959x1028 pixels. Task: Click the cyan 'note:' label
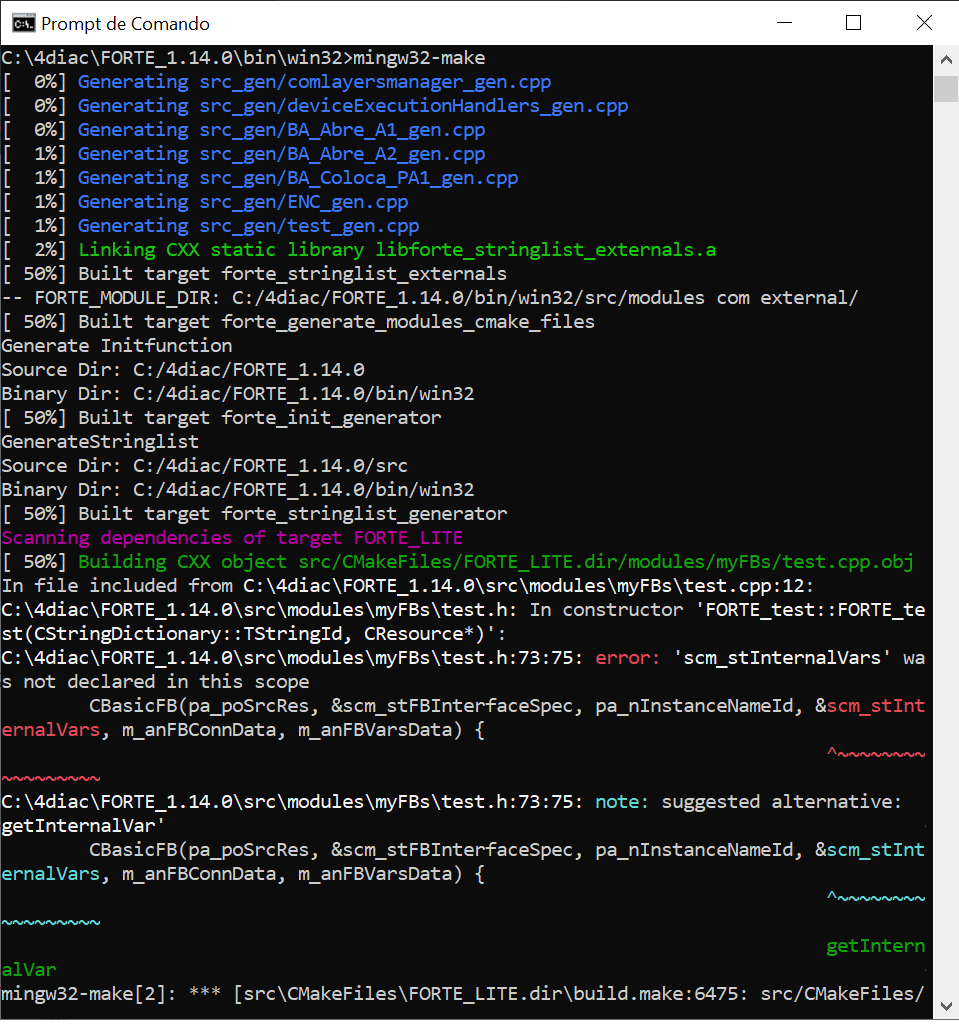click(622, 802)
